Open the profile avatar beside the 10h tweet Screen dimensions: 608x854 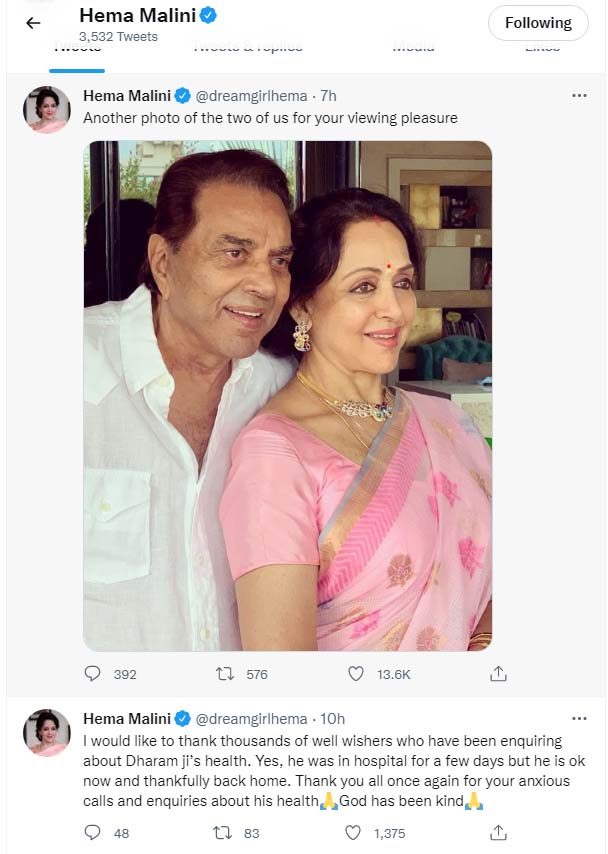pos(47,733)
